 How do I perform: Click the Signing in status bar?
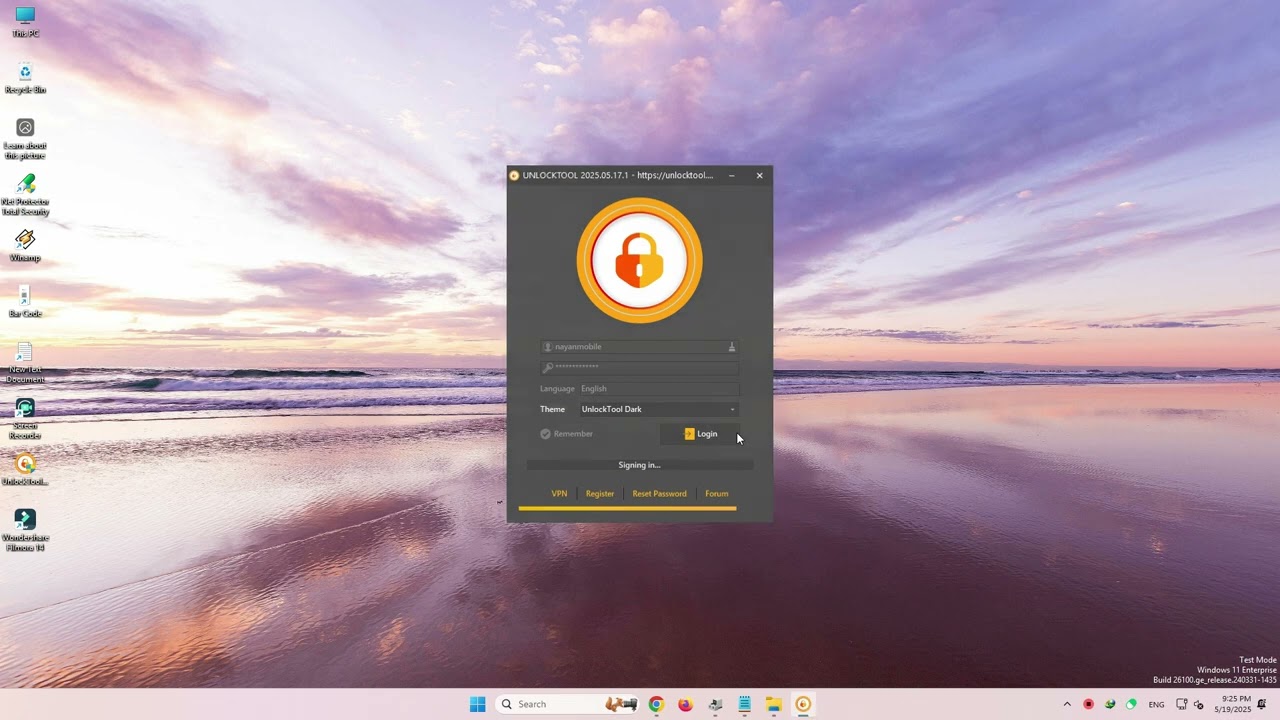coord(640,465)
